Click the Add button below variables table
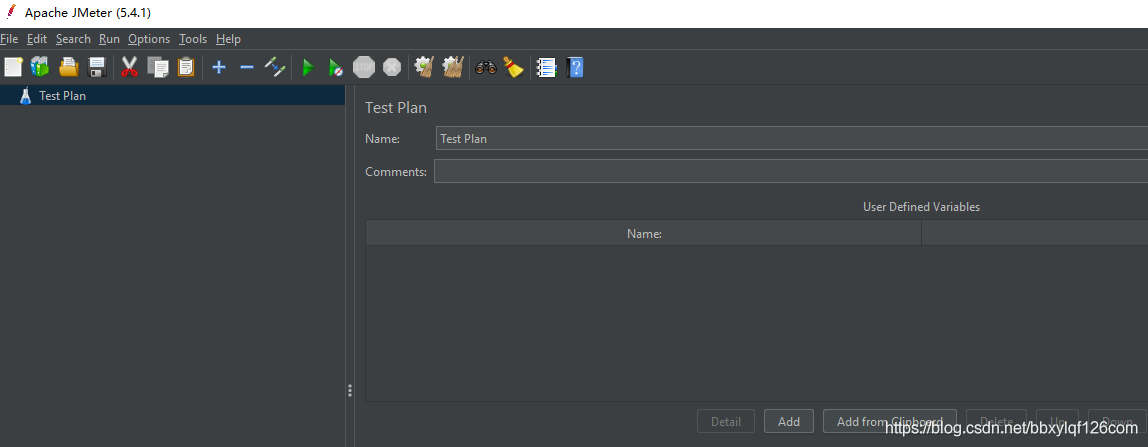 pos(788,422)
